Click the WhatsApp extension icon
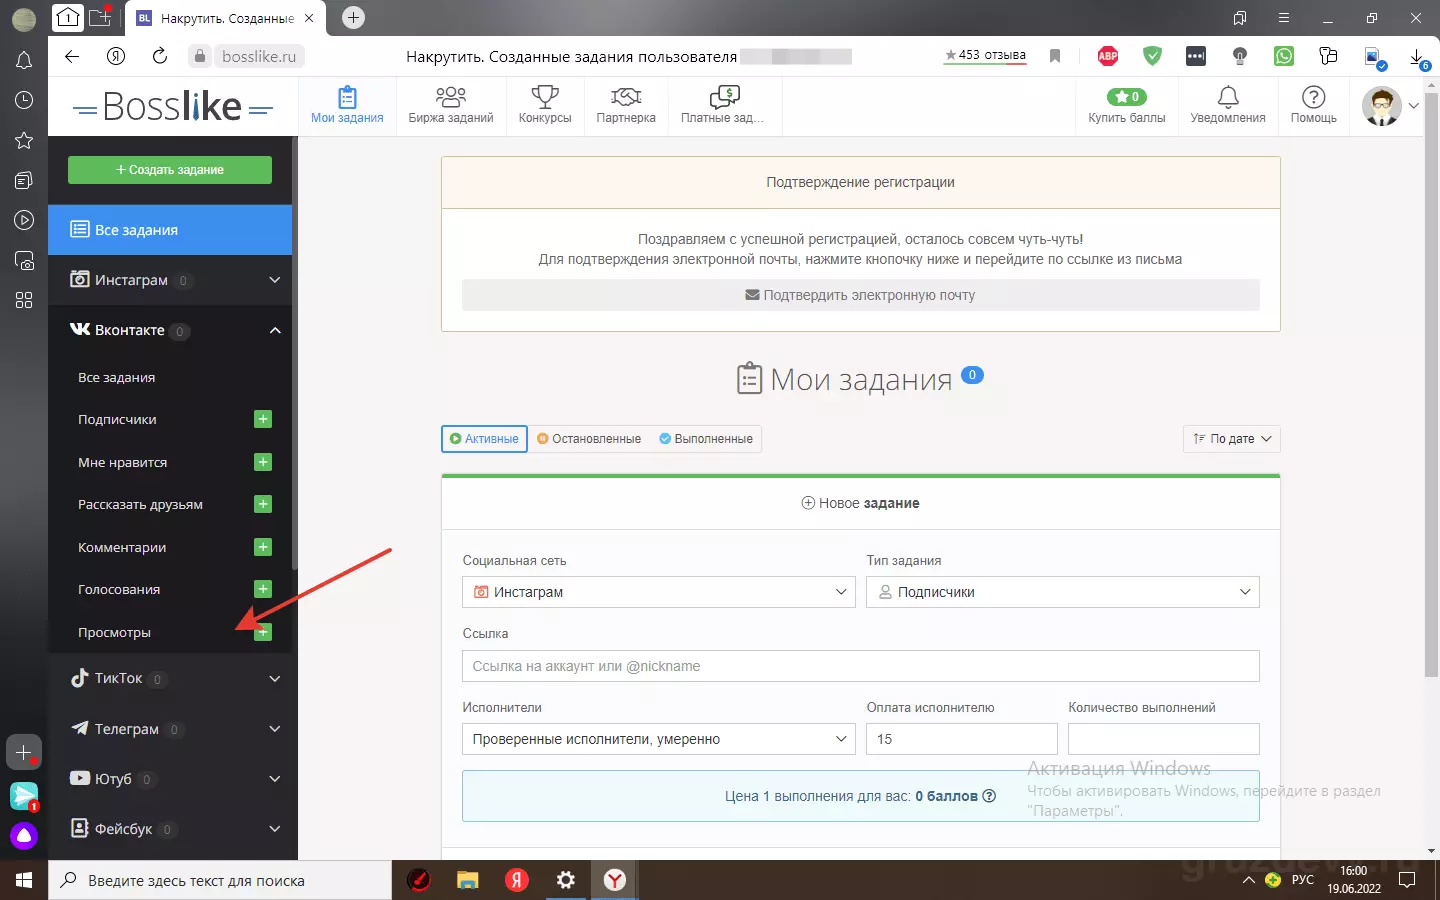Screen dimensions: 1440x900 pos(1284,57)
